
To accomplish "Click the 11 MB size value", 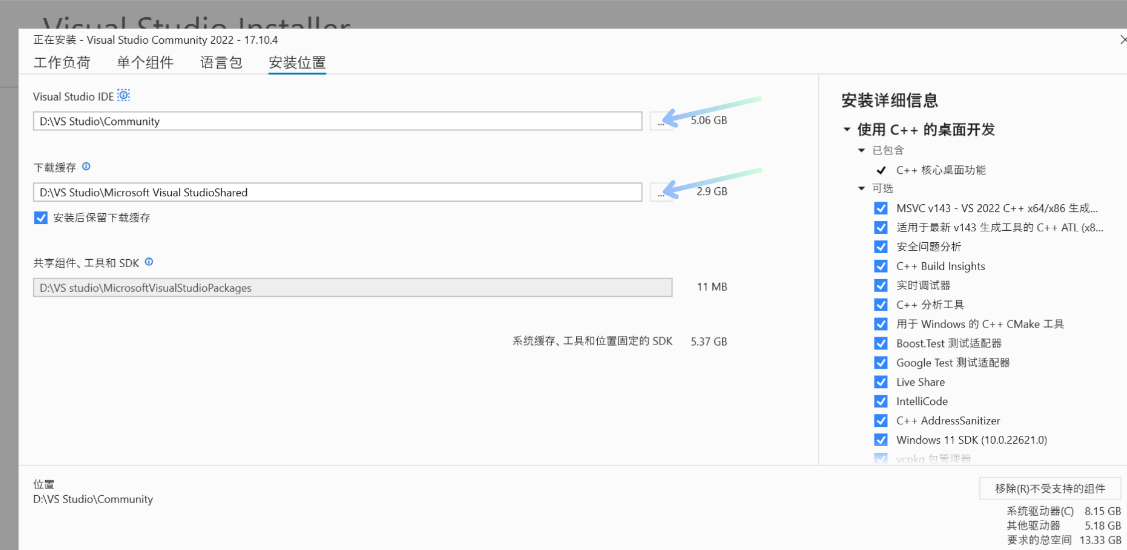I will coord(712,288).
